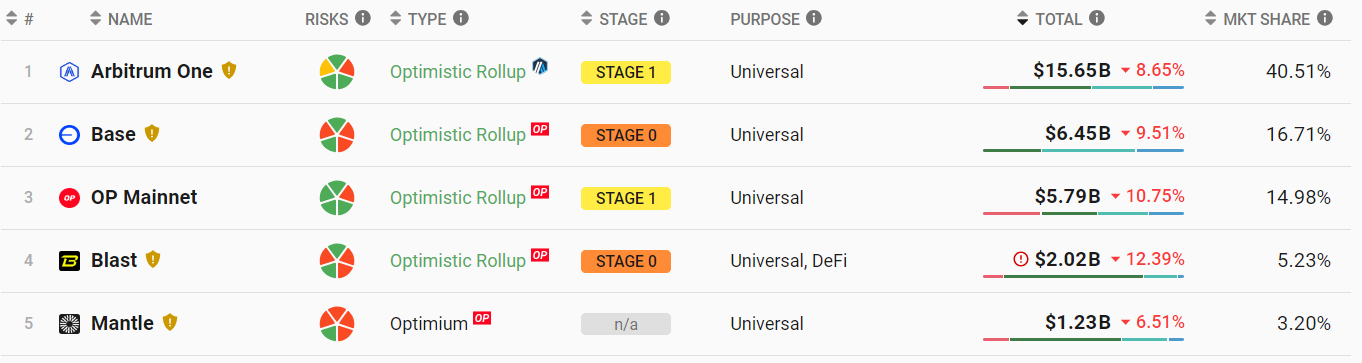Open the Blast risk pie chart
1362x363 pixels.
[337, 261]
